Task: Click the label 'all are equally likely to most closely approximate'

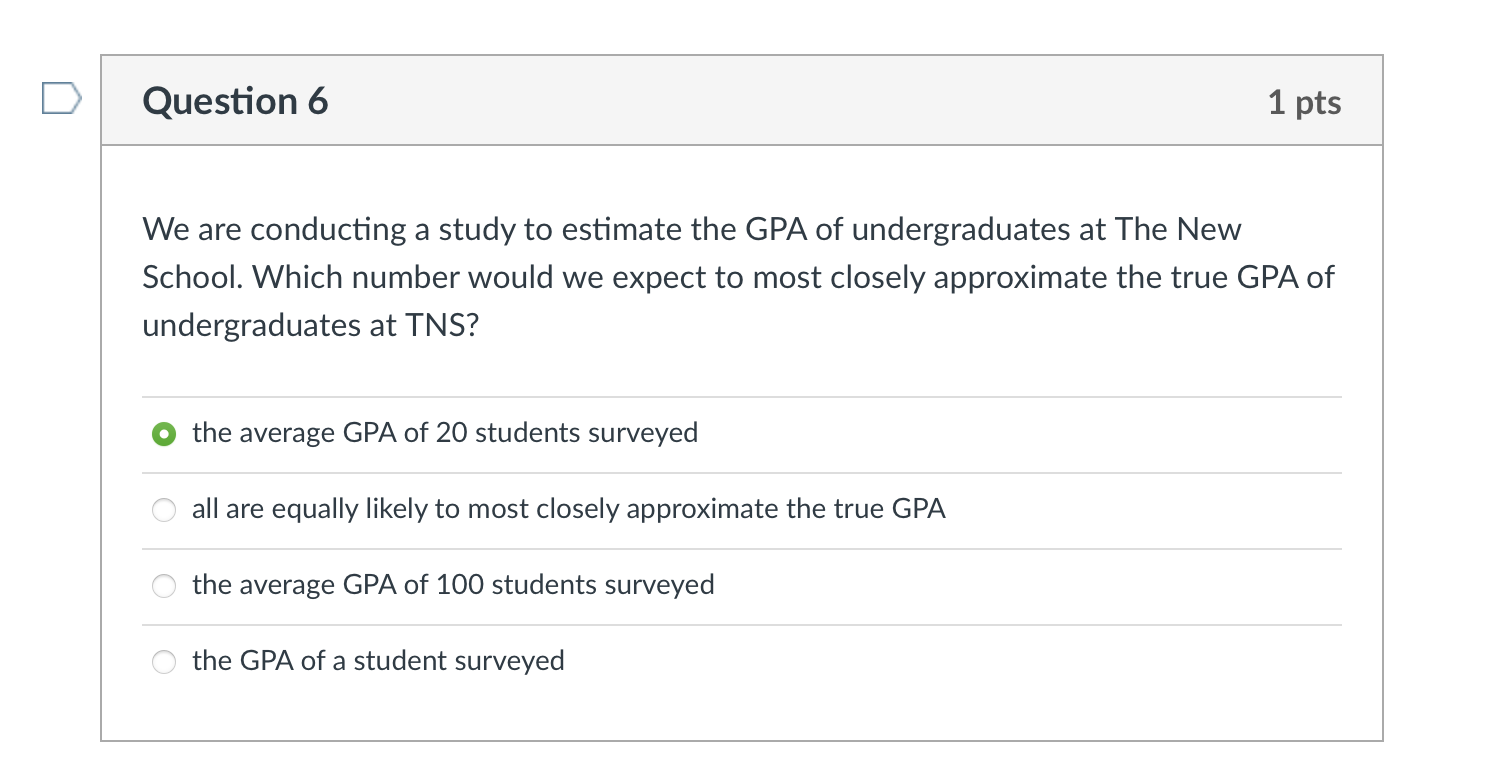Action: pos(569,510)
